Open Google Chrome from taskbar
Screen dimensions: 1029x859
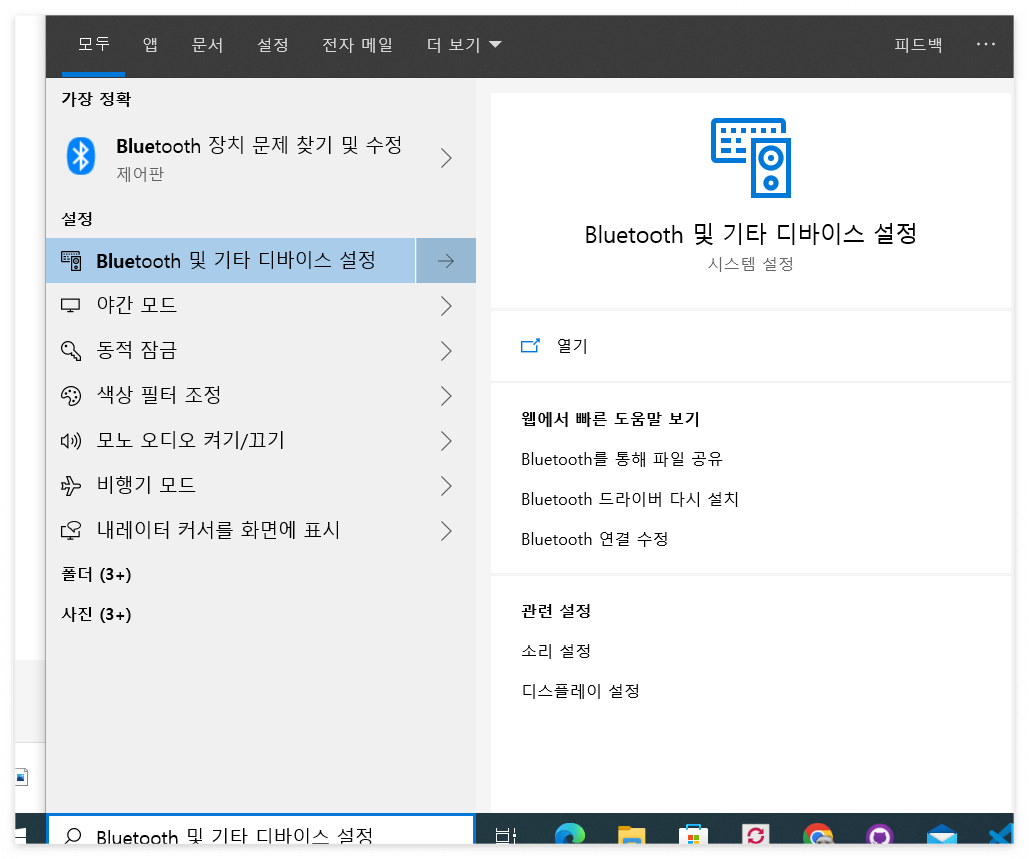818,834
